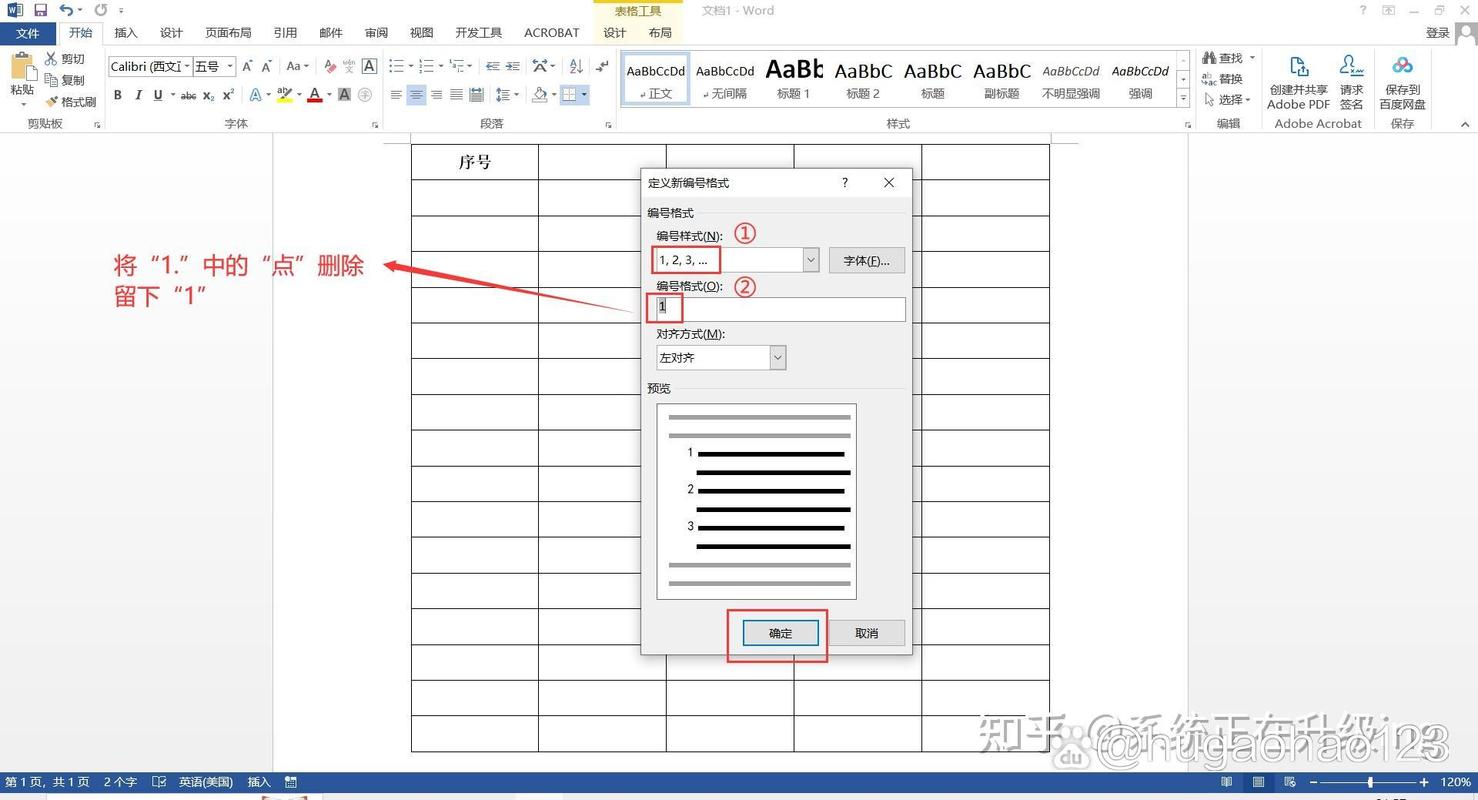
Task: Click in the 编号格式 input field
Action: click(780, 309)
